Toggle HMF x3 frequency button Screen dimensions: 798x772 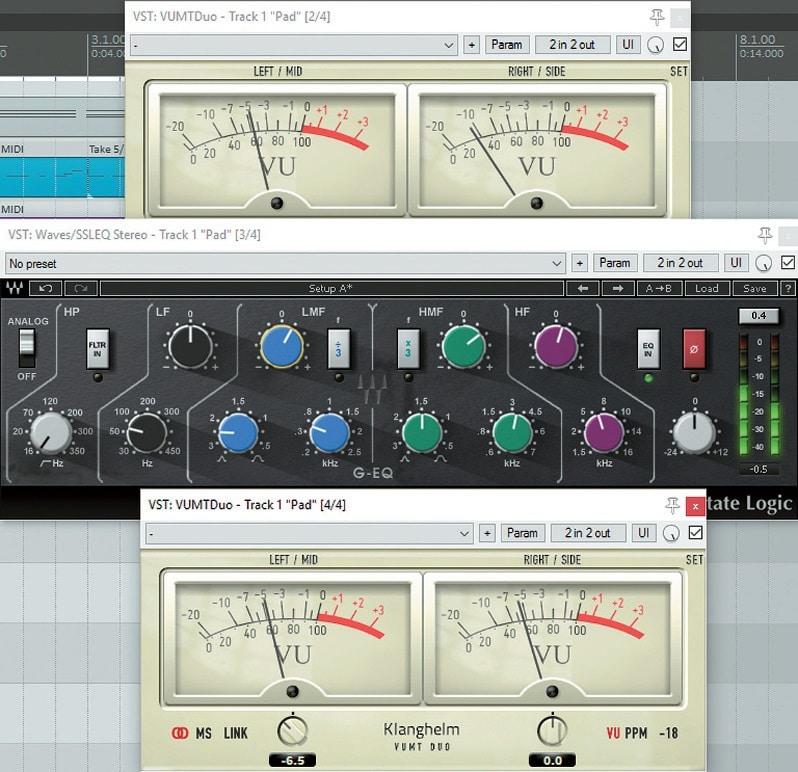click(x=408, y=349)
